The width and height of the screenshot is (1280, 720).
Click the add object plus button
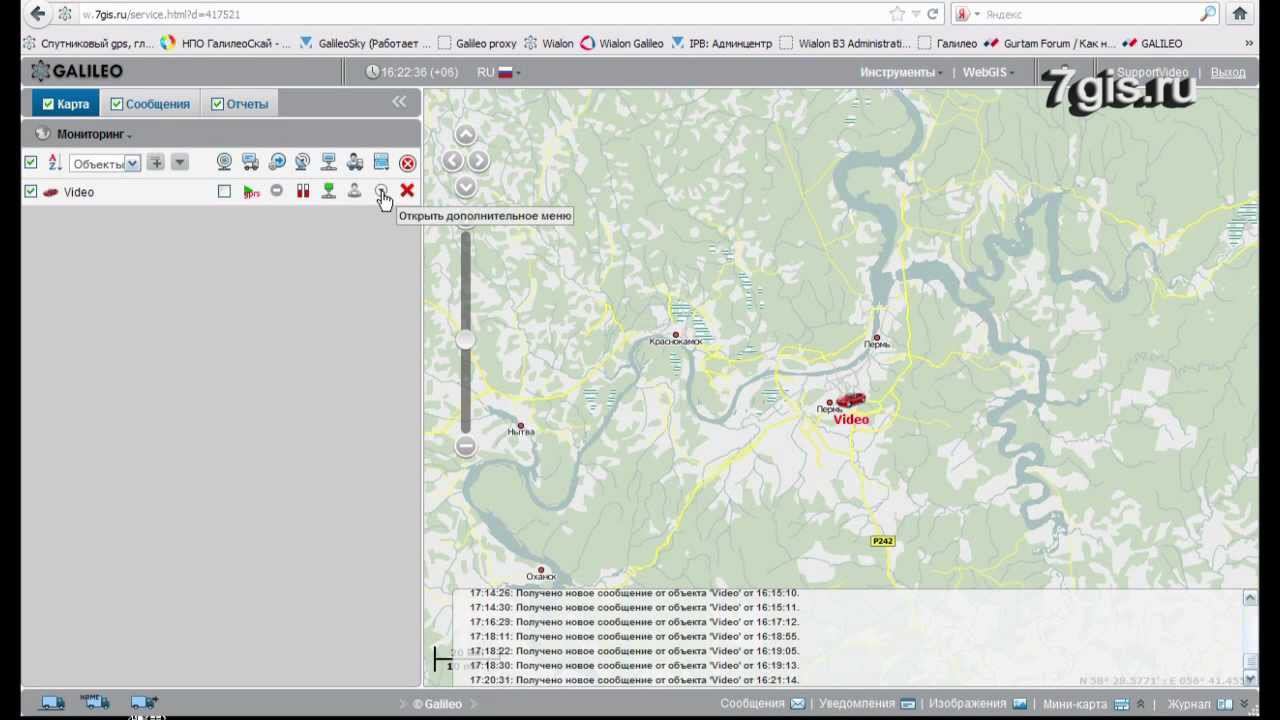click(155, 163)
